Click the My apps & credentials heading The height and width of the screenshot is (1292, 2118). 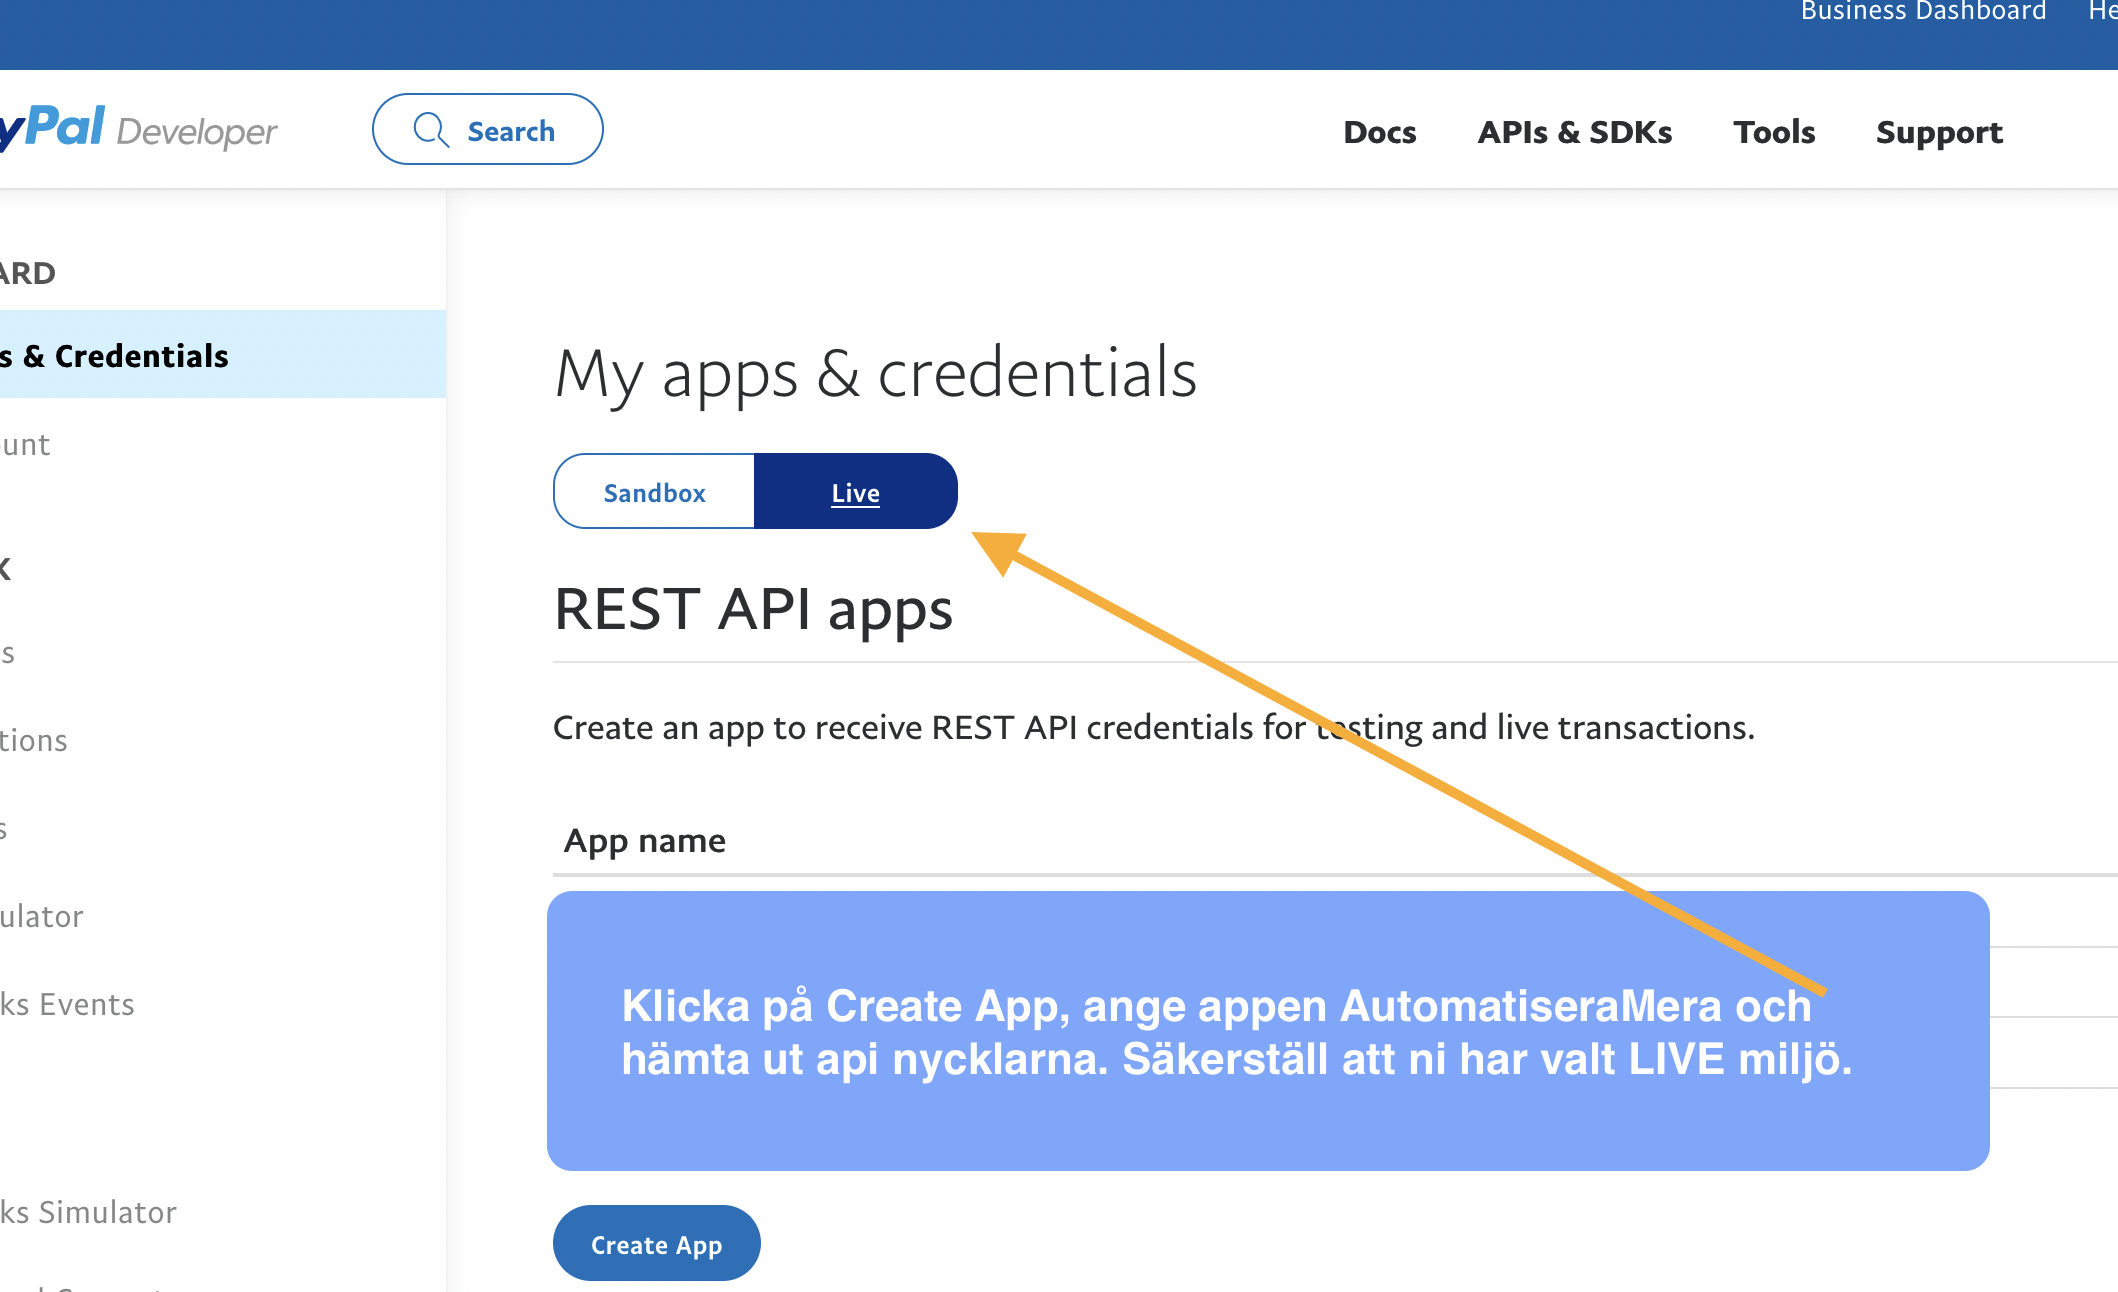(876, 374)
